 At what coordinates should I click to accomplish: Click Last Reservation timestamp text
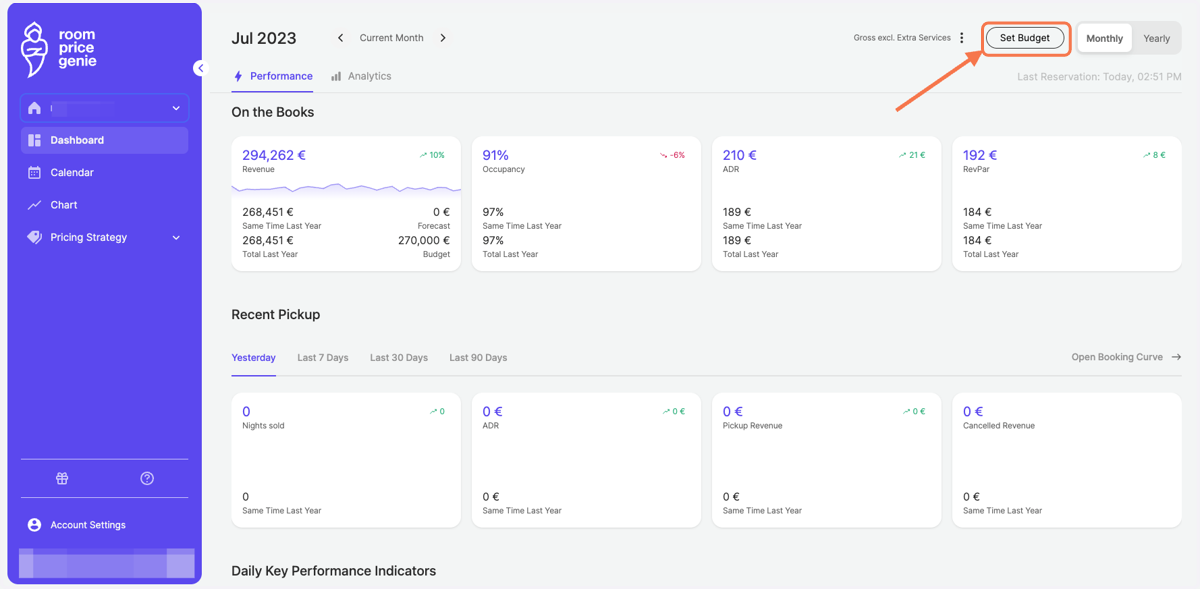[x=1099, y=77]
